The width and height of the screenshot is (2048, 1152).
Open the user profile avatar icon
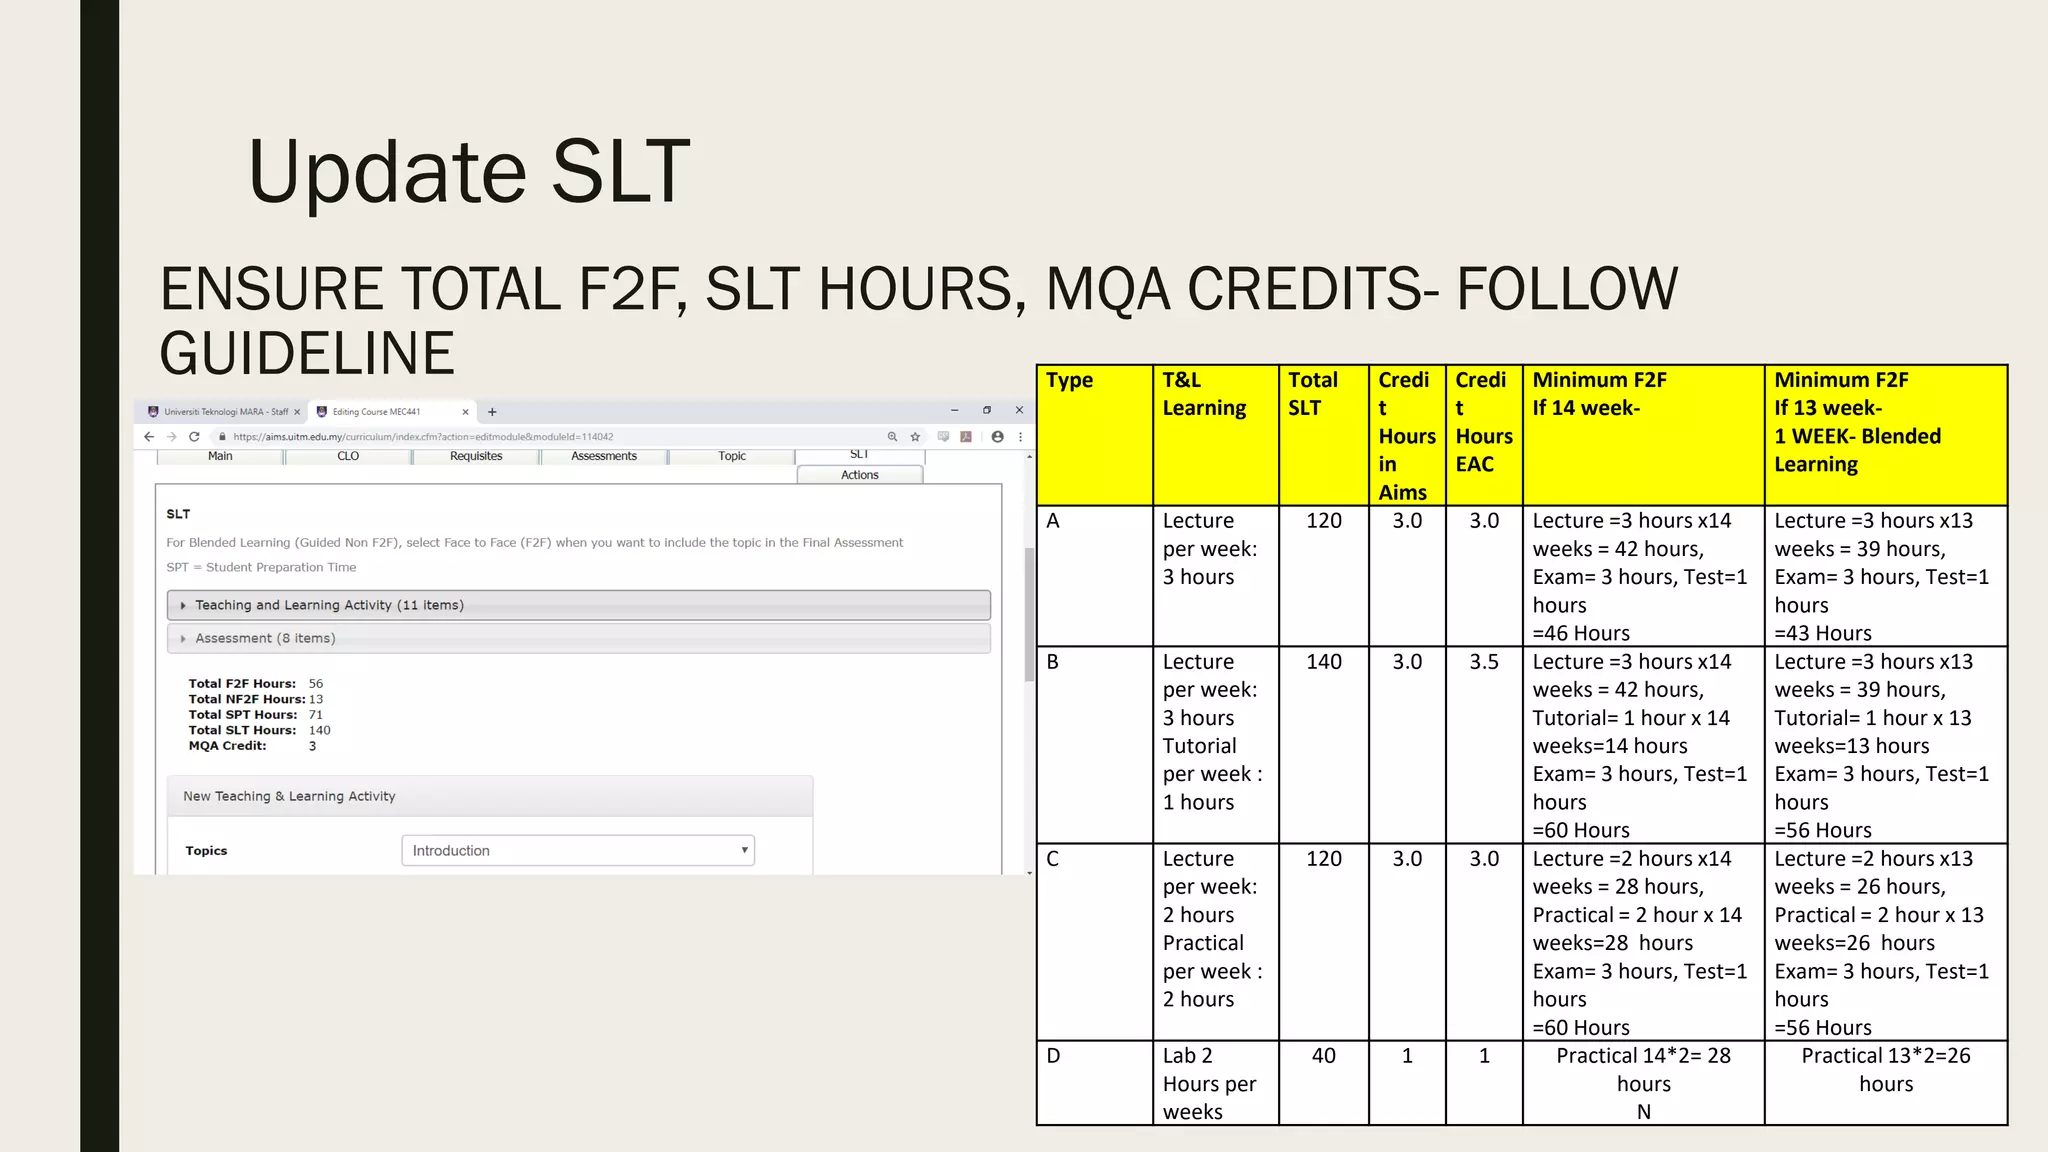997,437
